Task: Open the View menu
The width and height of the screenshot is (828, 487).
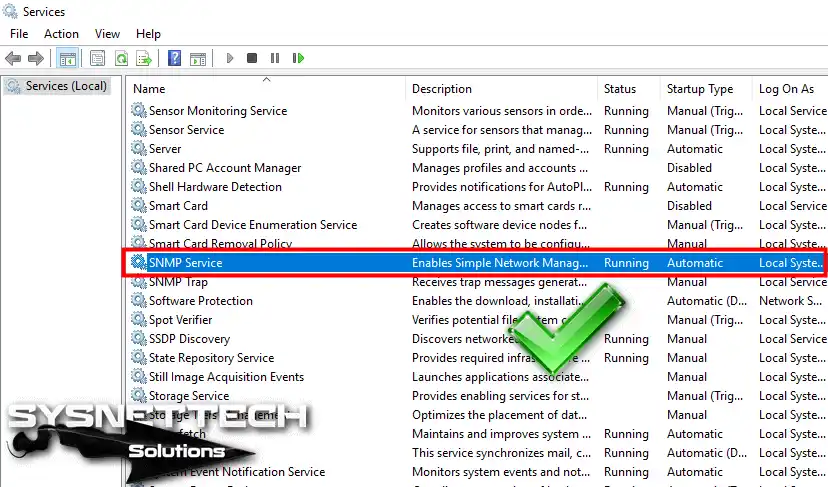Action: coord(107,34)
